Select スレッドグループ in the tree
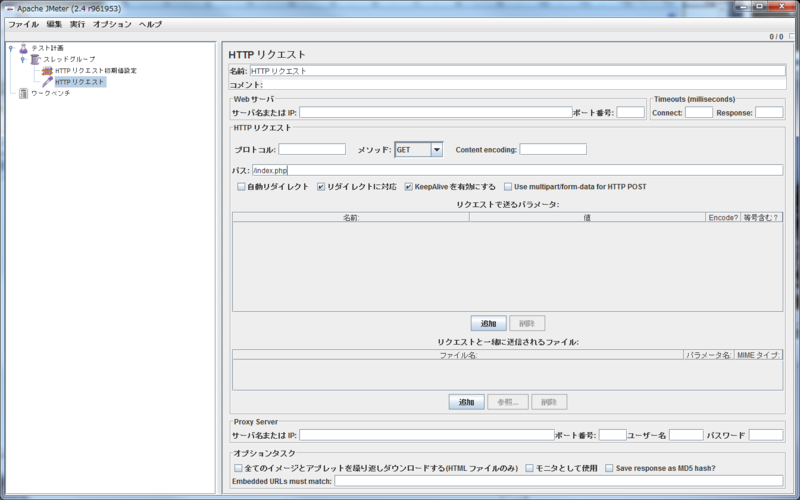This screenshot has height=500, width=800. [69, 60]
